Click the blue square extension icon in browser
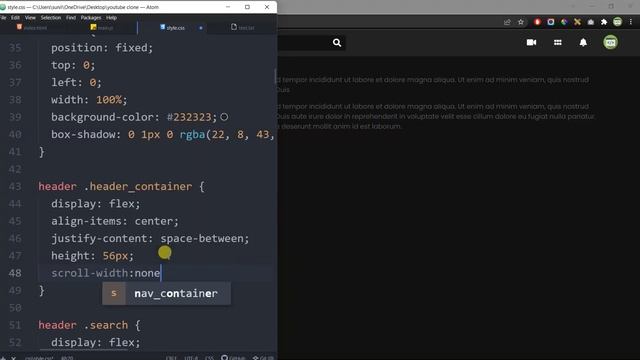This screenshot has height=360, width=640. click(551, 22)
